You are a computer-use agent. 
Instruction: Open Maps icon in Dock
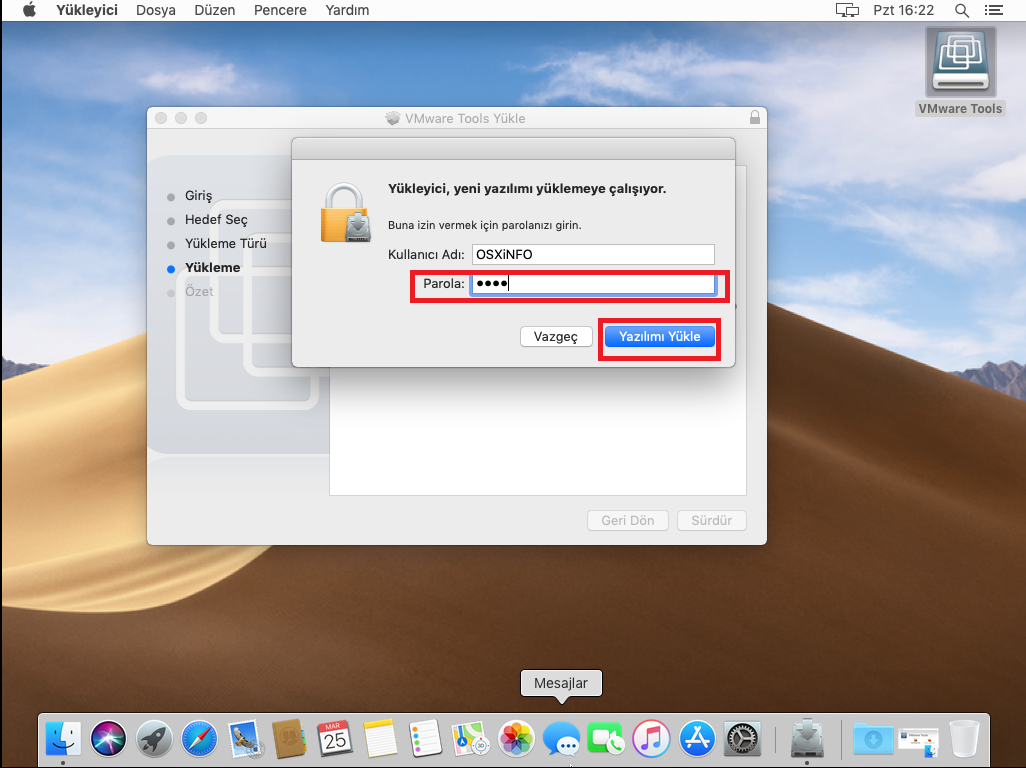[470, 739]
